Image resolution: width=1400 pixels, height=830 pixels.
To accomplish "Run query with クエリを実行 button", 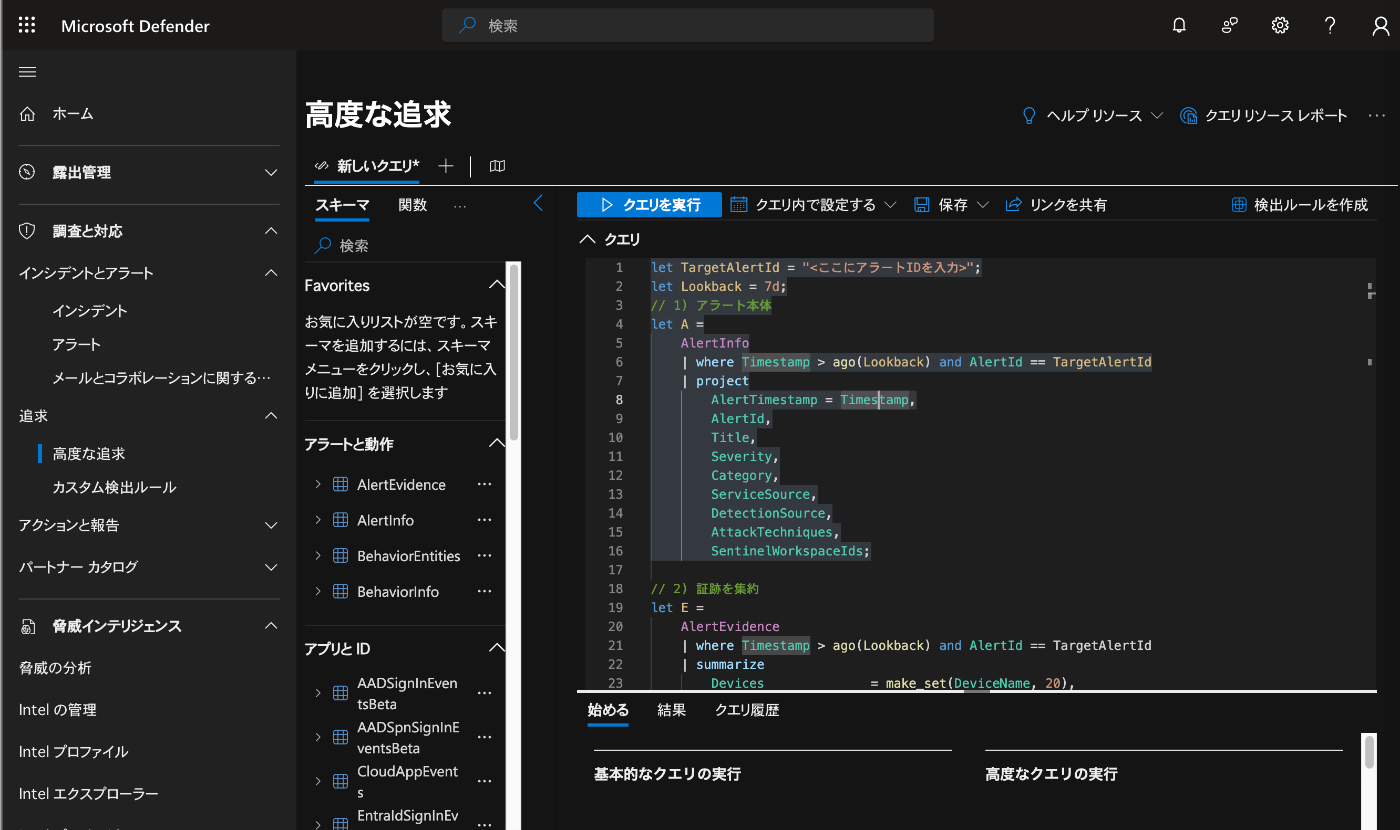I will pyautogui.click(x=649, y=204).
